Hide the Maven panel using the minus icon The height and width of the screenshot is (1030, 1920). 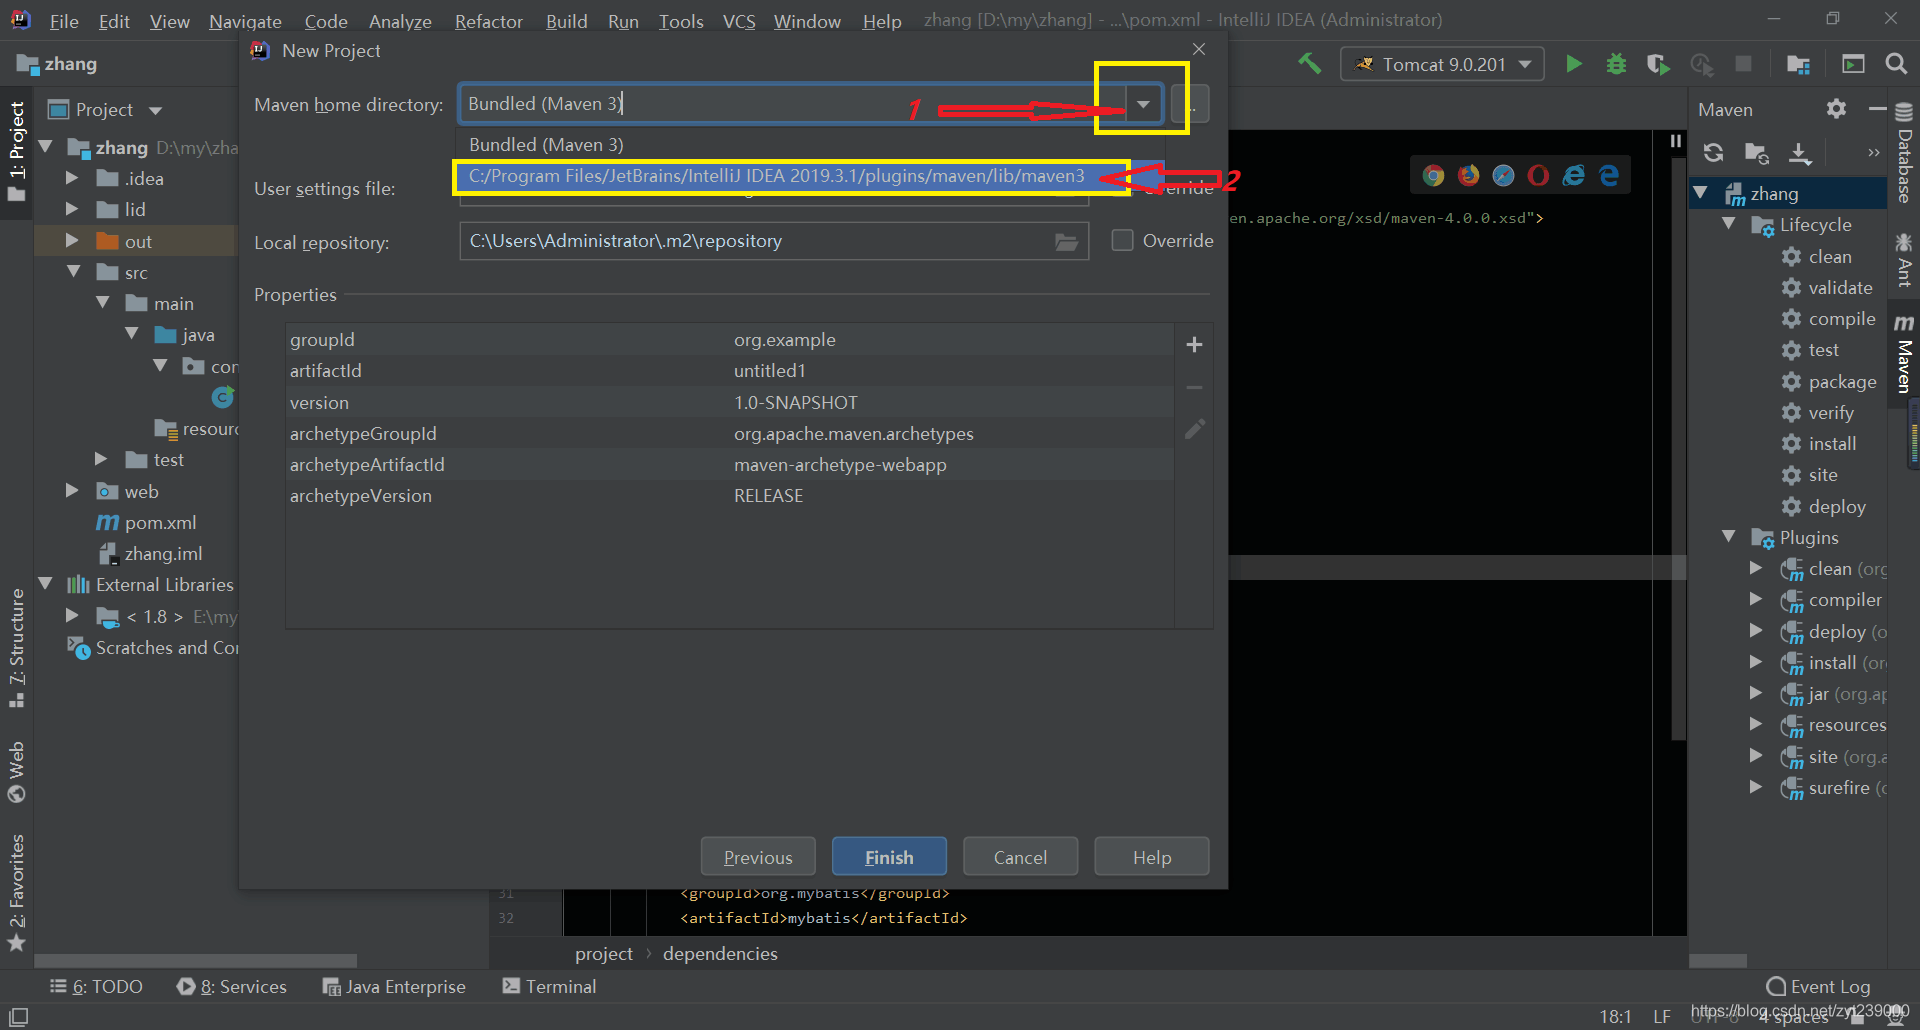coord(1877,109)
